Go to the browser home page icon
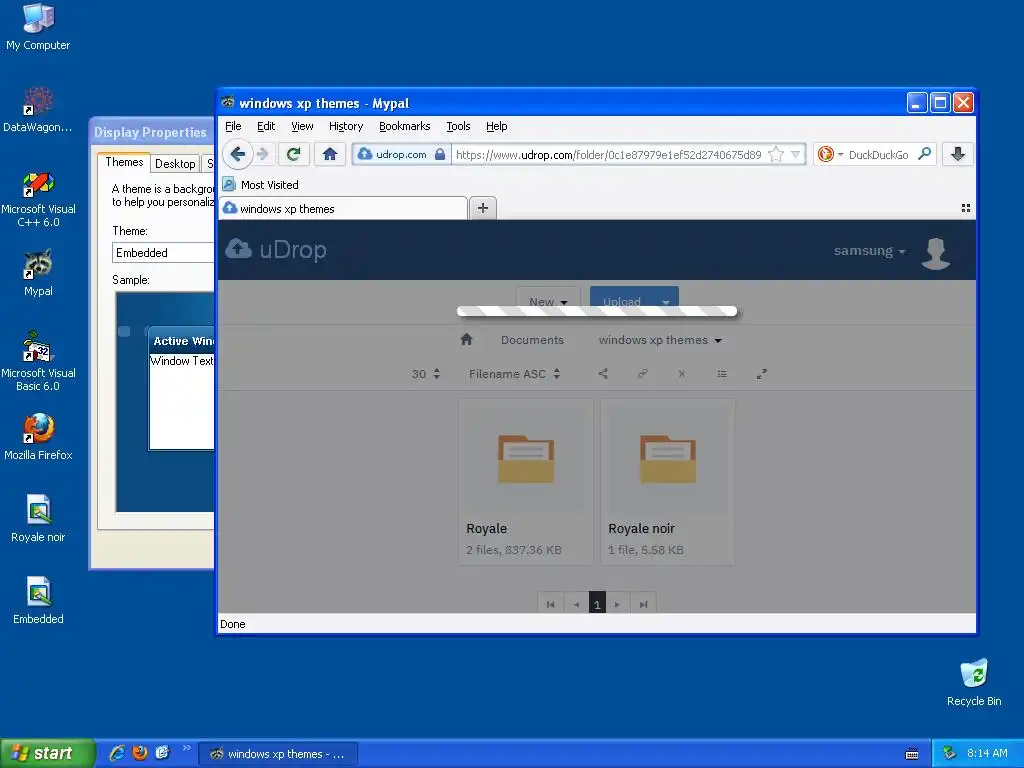The height and width of the screenshot is (768, 1024). (330, 154)
